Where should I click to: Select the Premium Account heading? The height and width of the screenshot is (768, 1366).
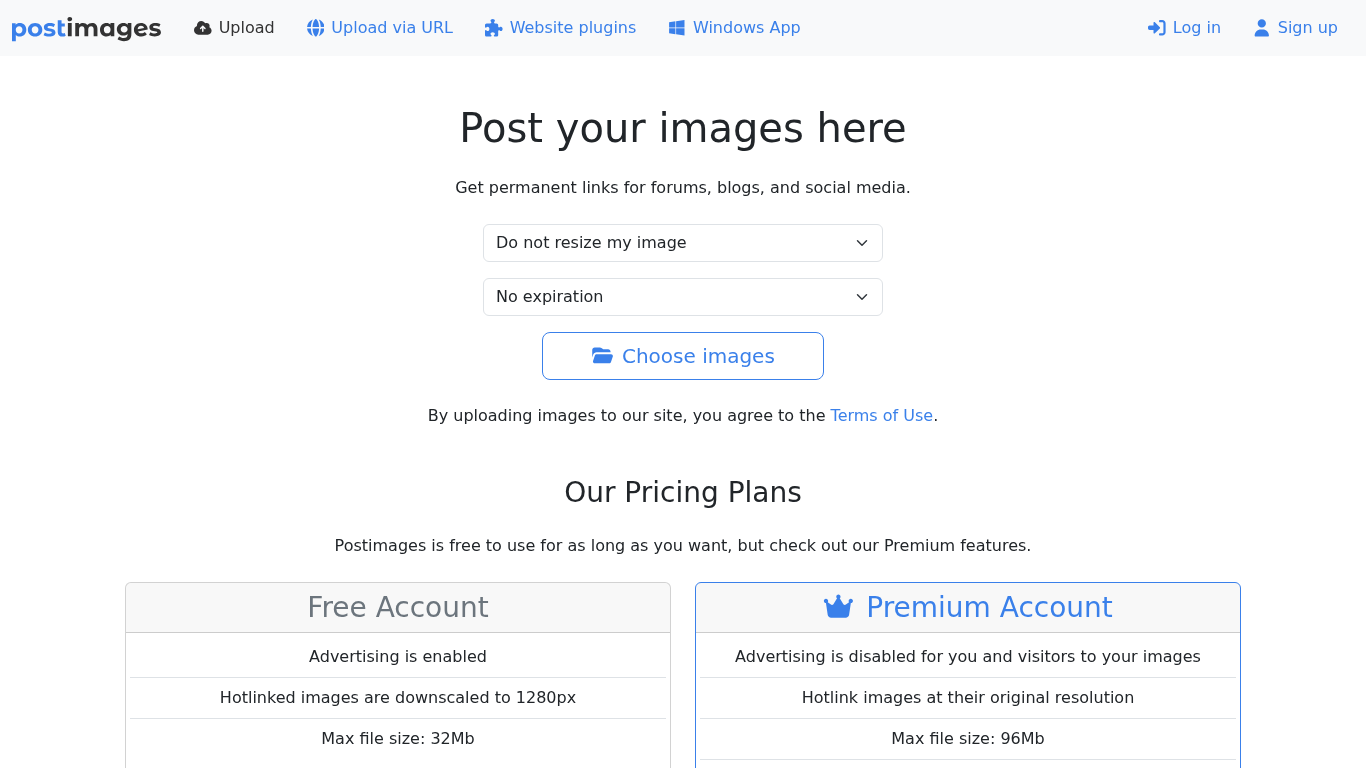pyautogui.click(x=988, y=607)
